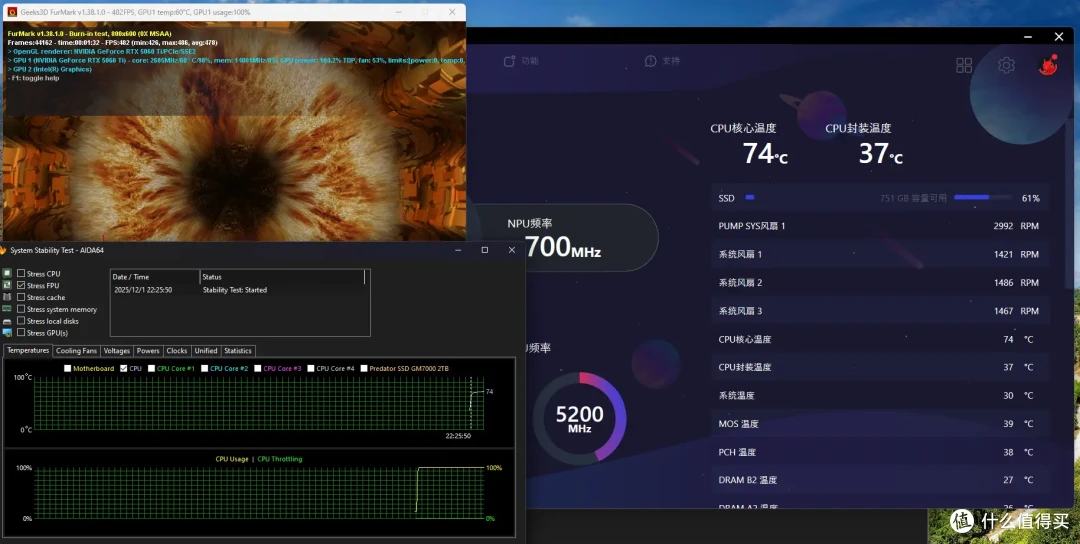Click the OpenGL renderer line in FurMark overlay
1080x544 pixels.
pyautogui.click(x=102, y=51)
